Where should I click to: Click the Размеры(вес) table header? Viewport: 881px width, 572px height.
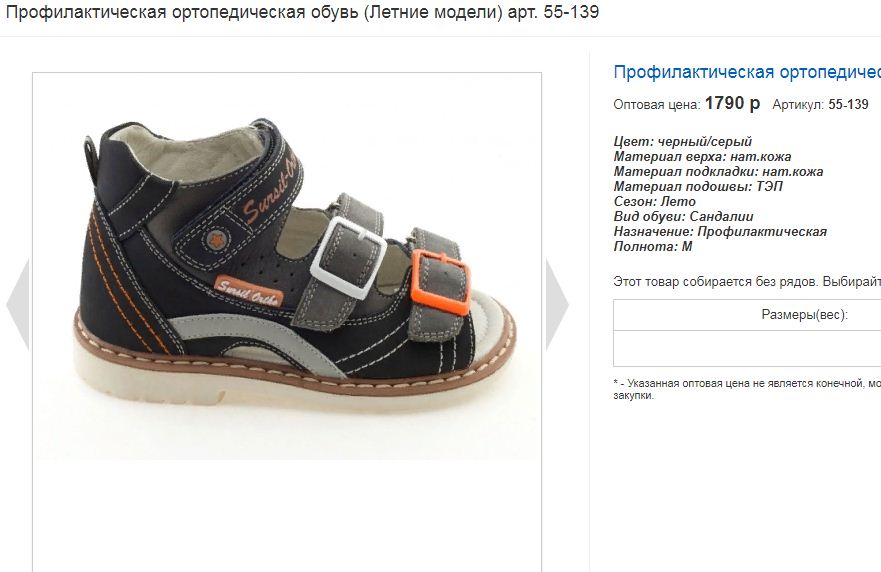click(804, 315)
